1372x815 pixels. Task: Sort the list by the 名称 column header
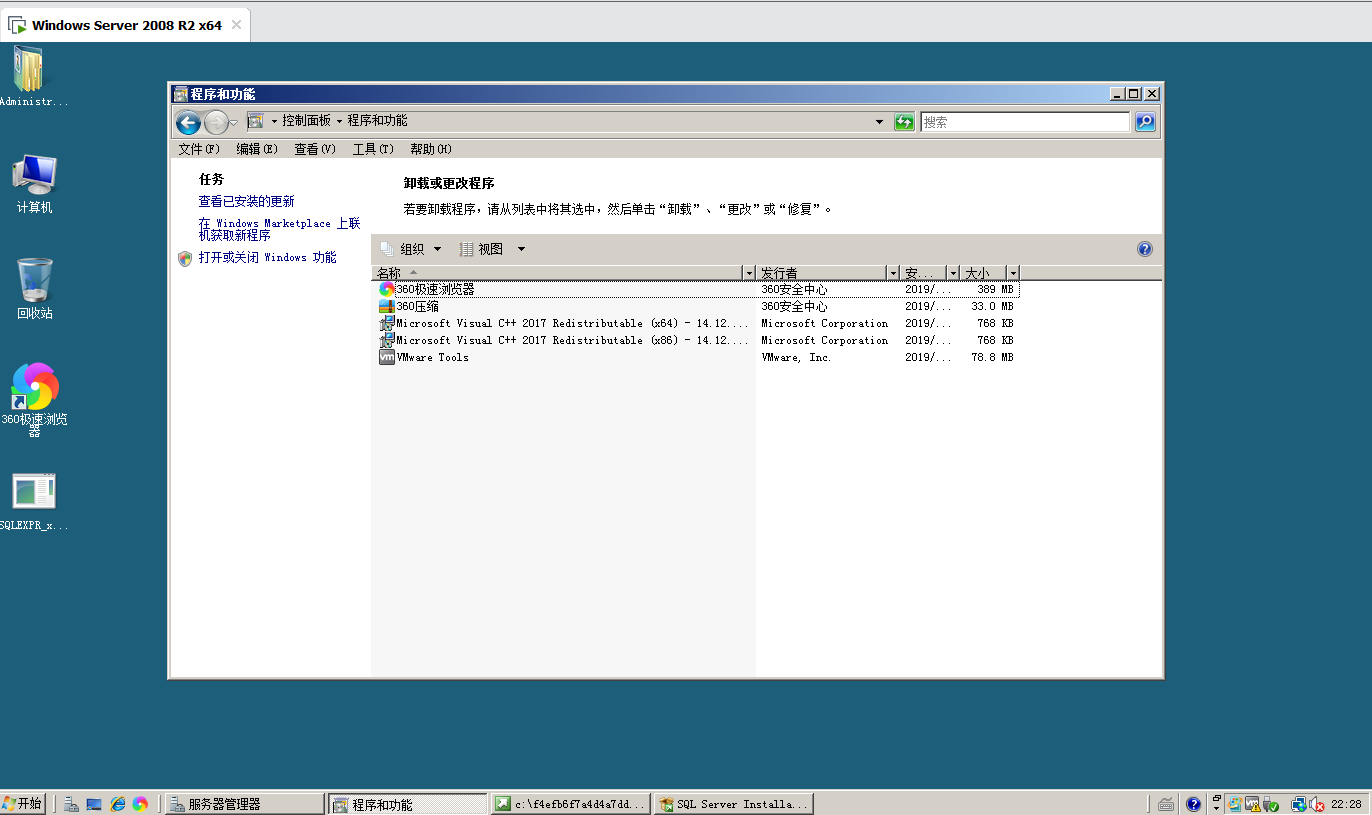[558, 273]
